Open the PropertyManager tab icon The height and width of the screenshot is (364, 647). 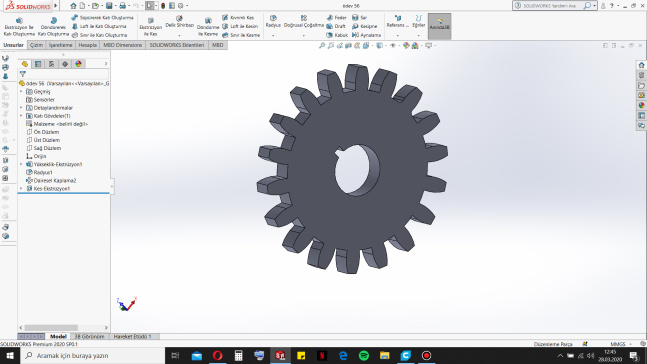tap(38, 64)
